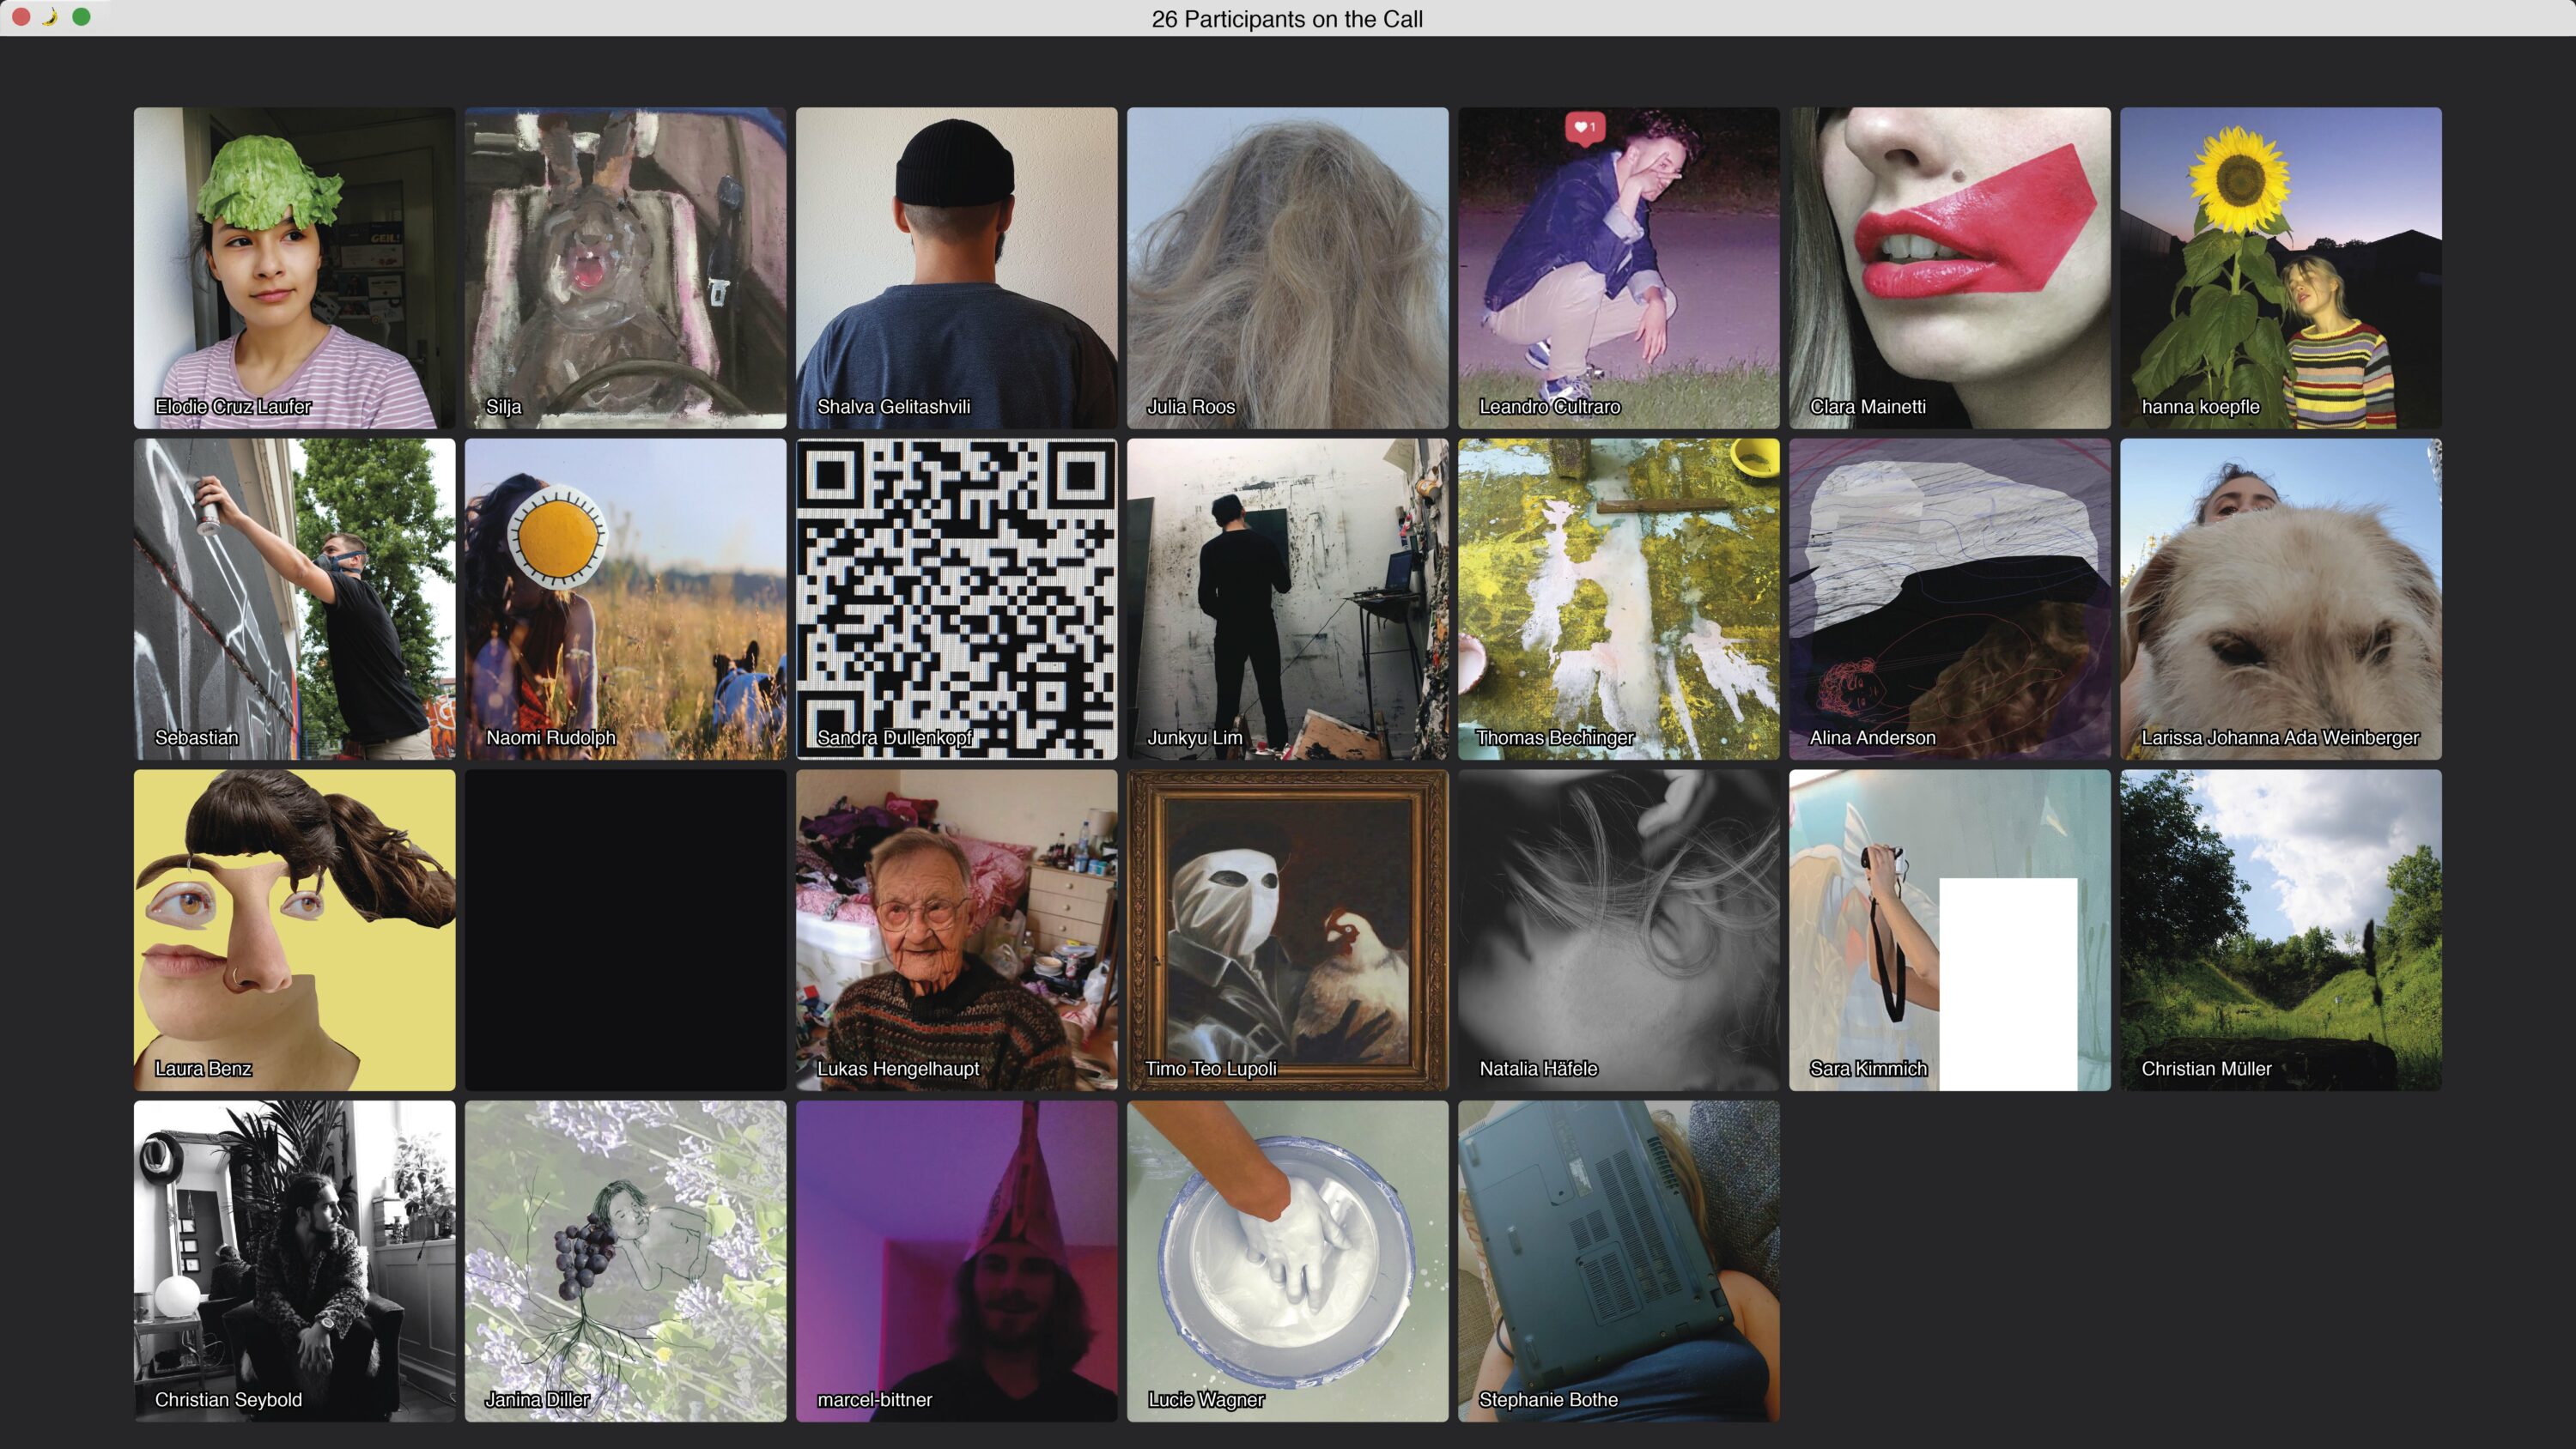This screenshot has height=1449, width=2576.
Task: Click Thomas Bechinger's tile
Action: [x=1618, y=599]
